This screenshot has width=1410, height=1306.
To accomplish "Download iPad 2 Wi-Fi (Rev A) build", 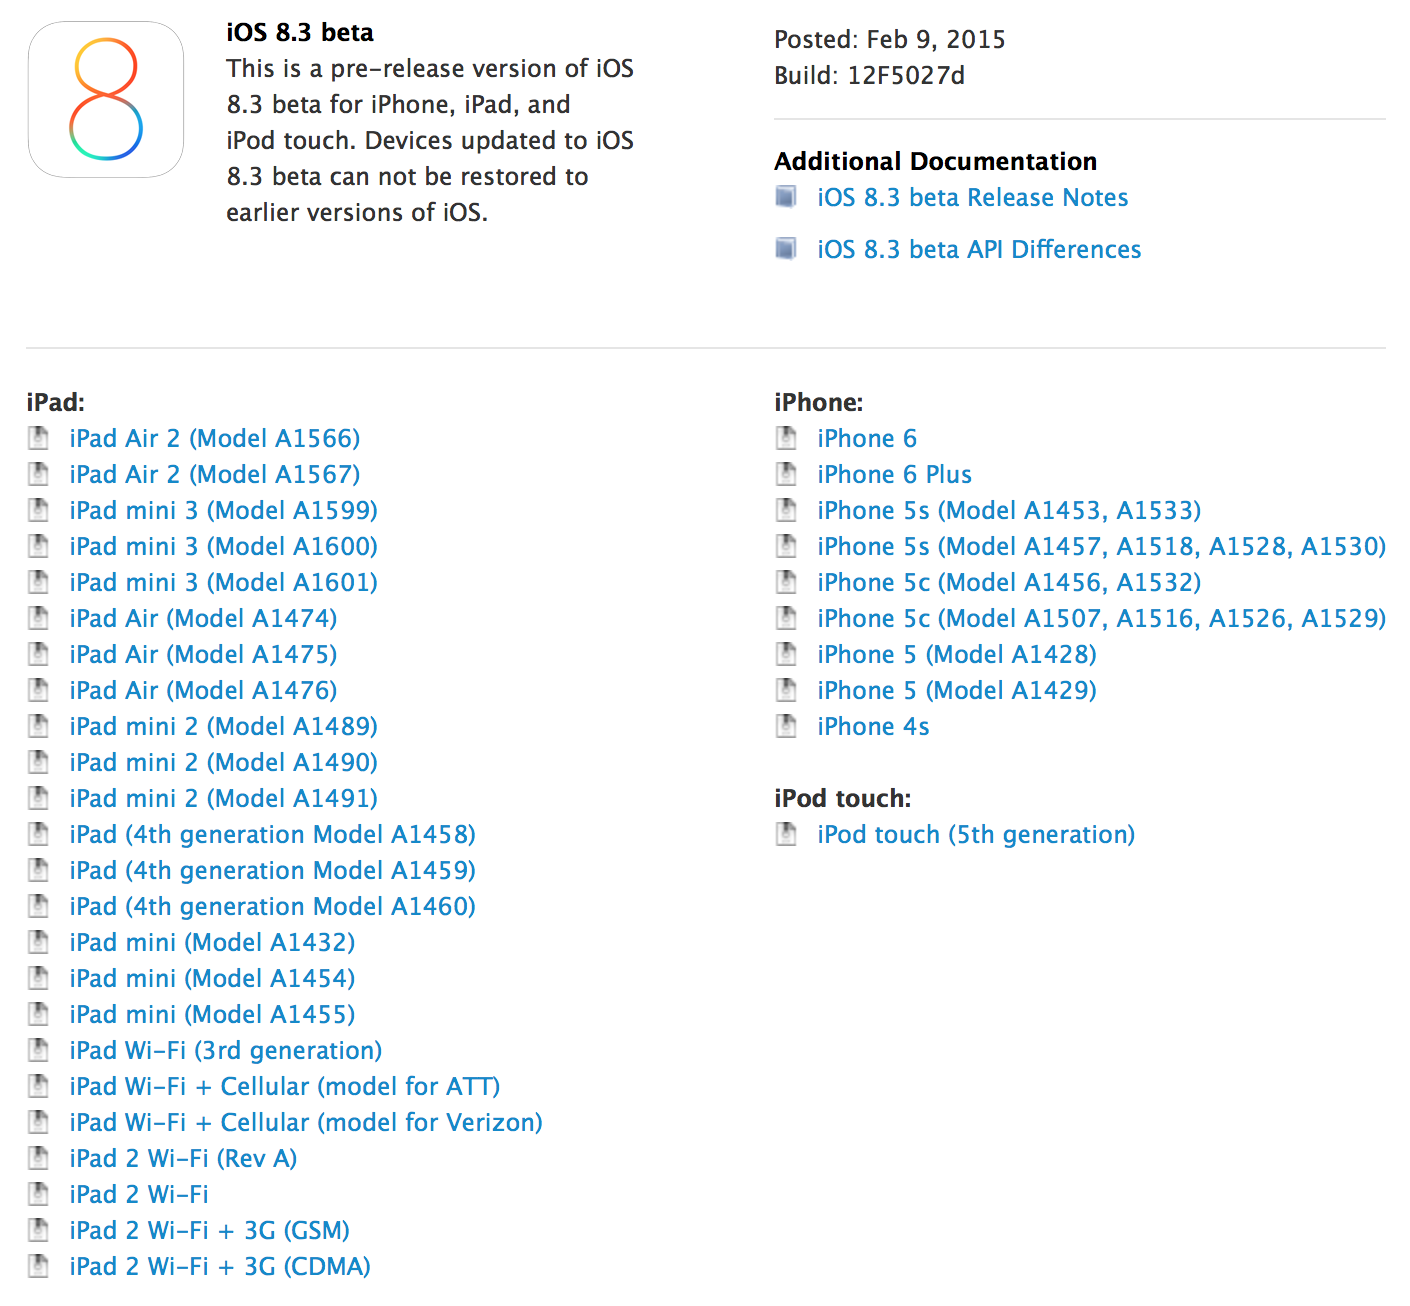I will pos(182,1157).
